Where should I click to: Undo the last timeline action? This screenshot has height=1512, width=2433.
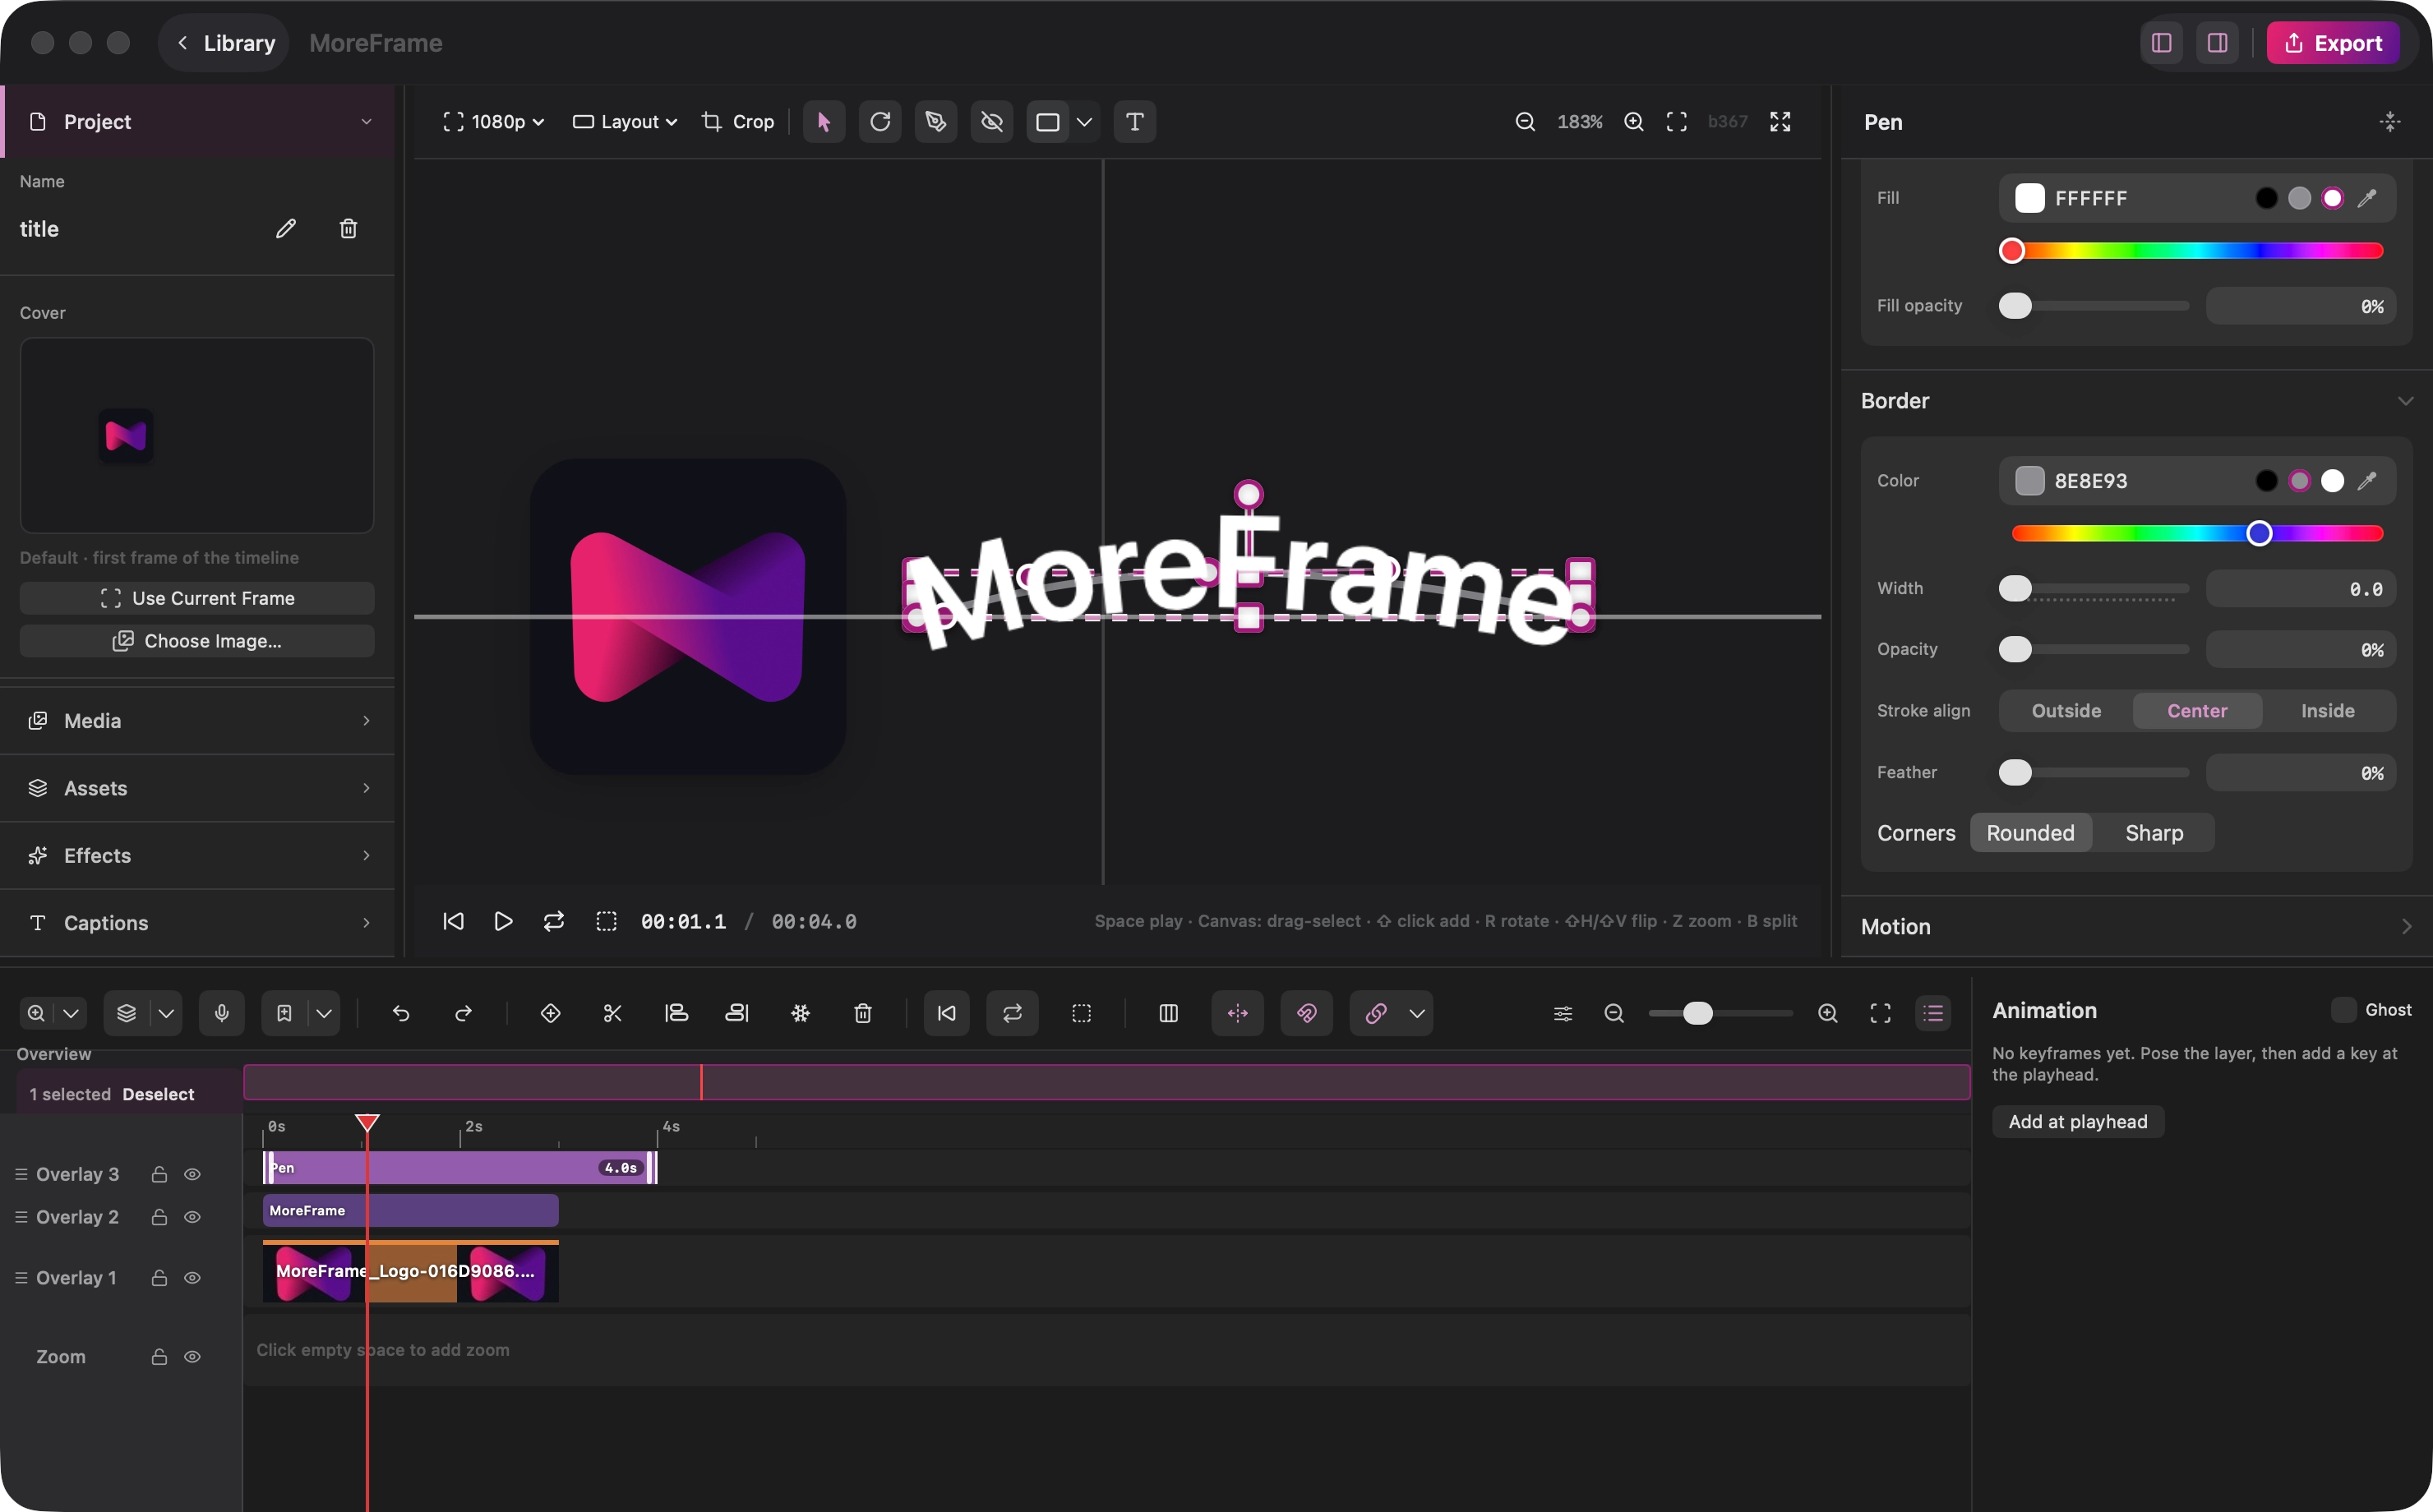click(401, 1013)
